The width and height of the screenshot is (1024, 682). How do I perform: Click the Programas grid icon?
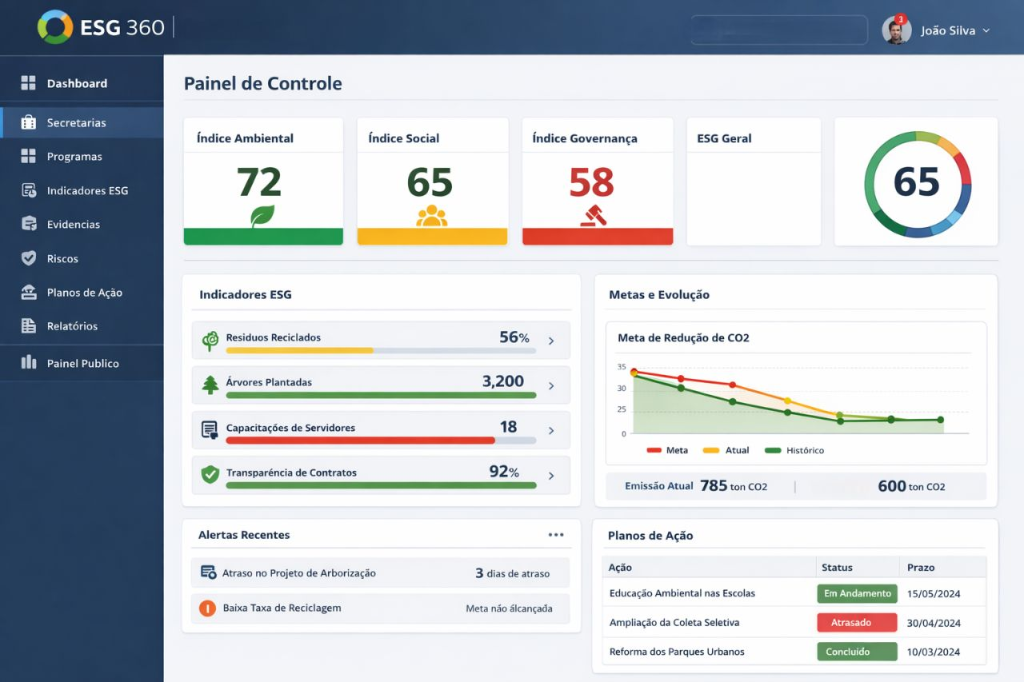coord(28,156)
